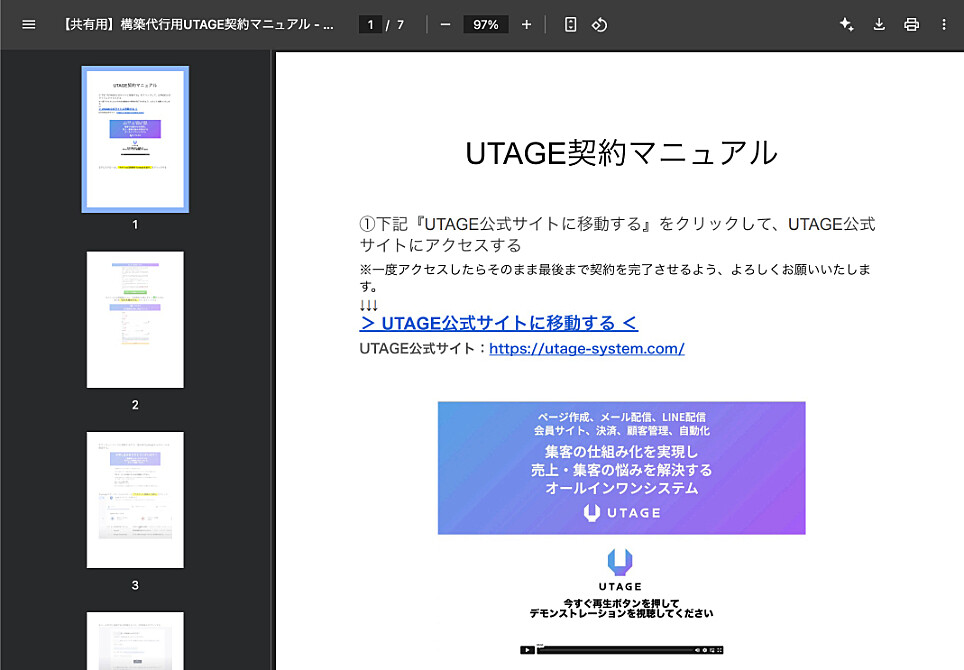Click the play button in video bar
The height and width of the screenshot is (670, 964).
pos(527,650)
